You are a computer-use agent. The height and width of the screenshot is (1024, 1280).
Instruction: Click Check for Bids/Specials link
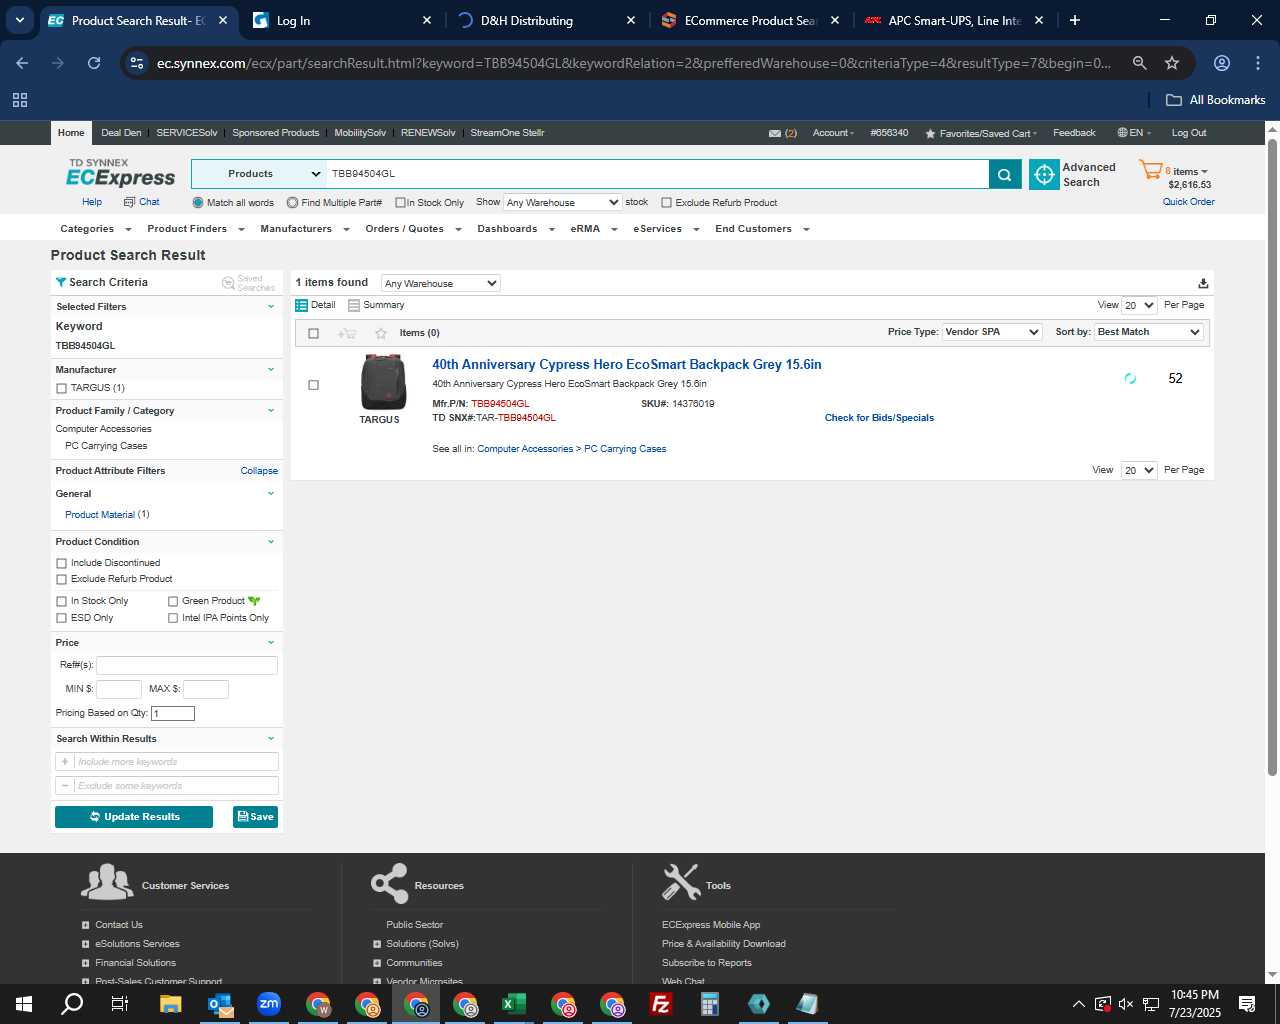[879, 418]
